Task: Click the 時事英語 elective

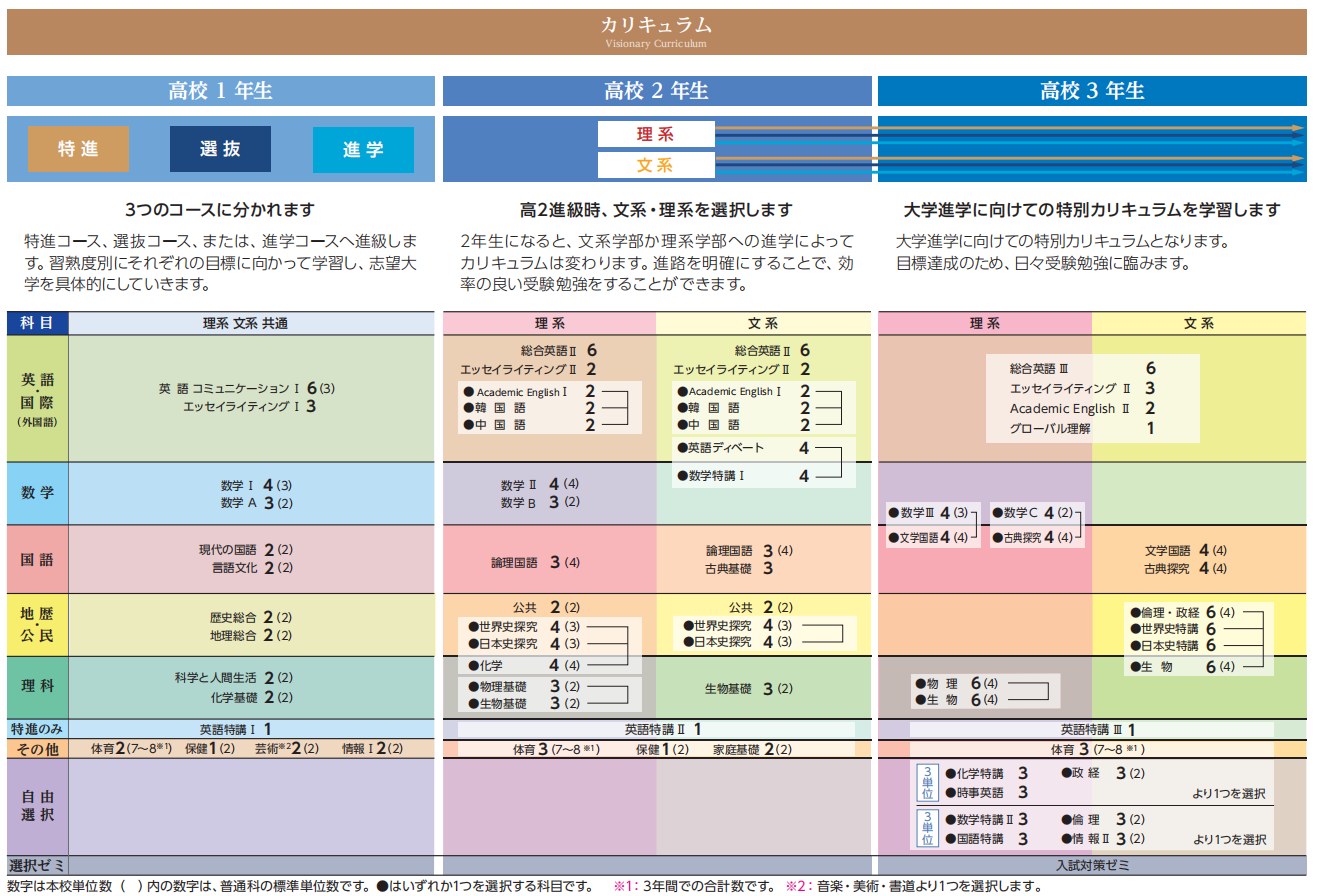Action: click(x=986, y=792)
